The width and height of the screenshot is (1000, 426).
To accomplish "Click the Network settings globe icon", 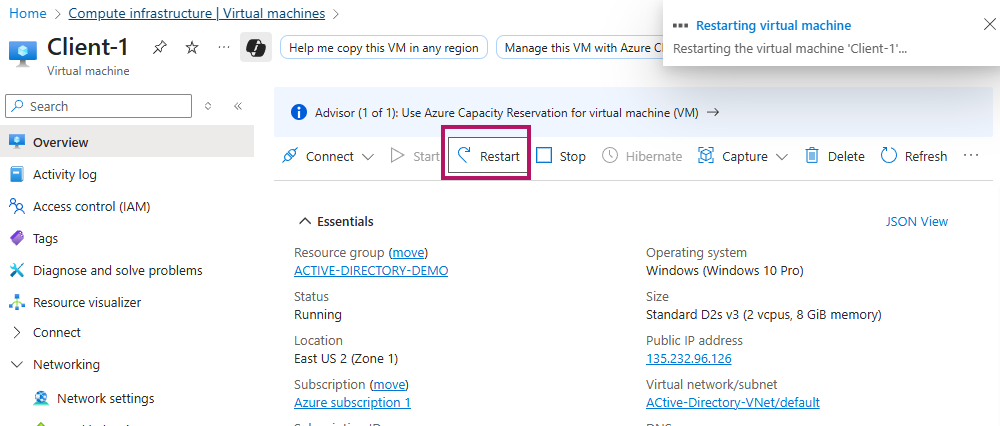I will tap(41, 399).
